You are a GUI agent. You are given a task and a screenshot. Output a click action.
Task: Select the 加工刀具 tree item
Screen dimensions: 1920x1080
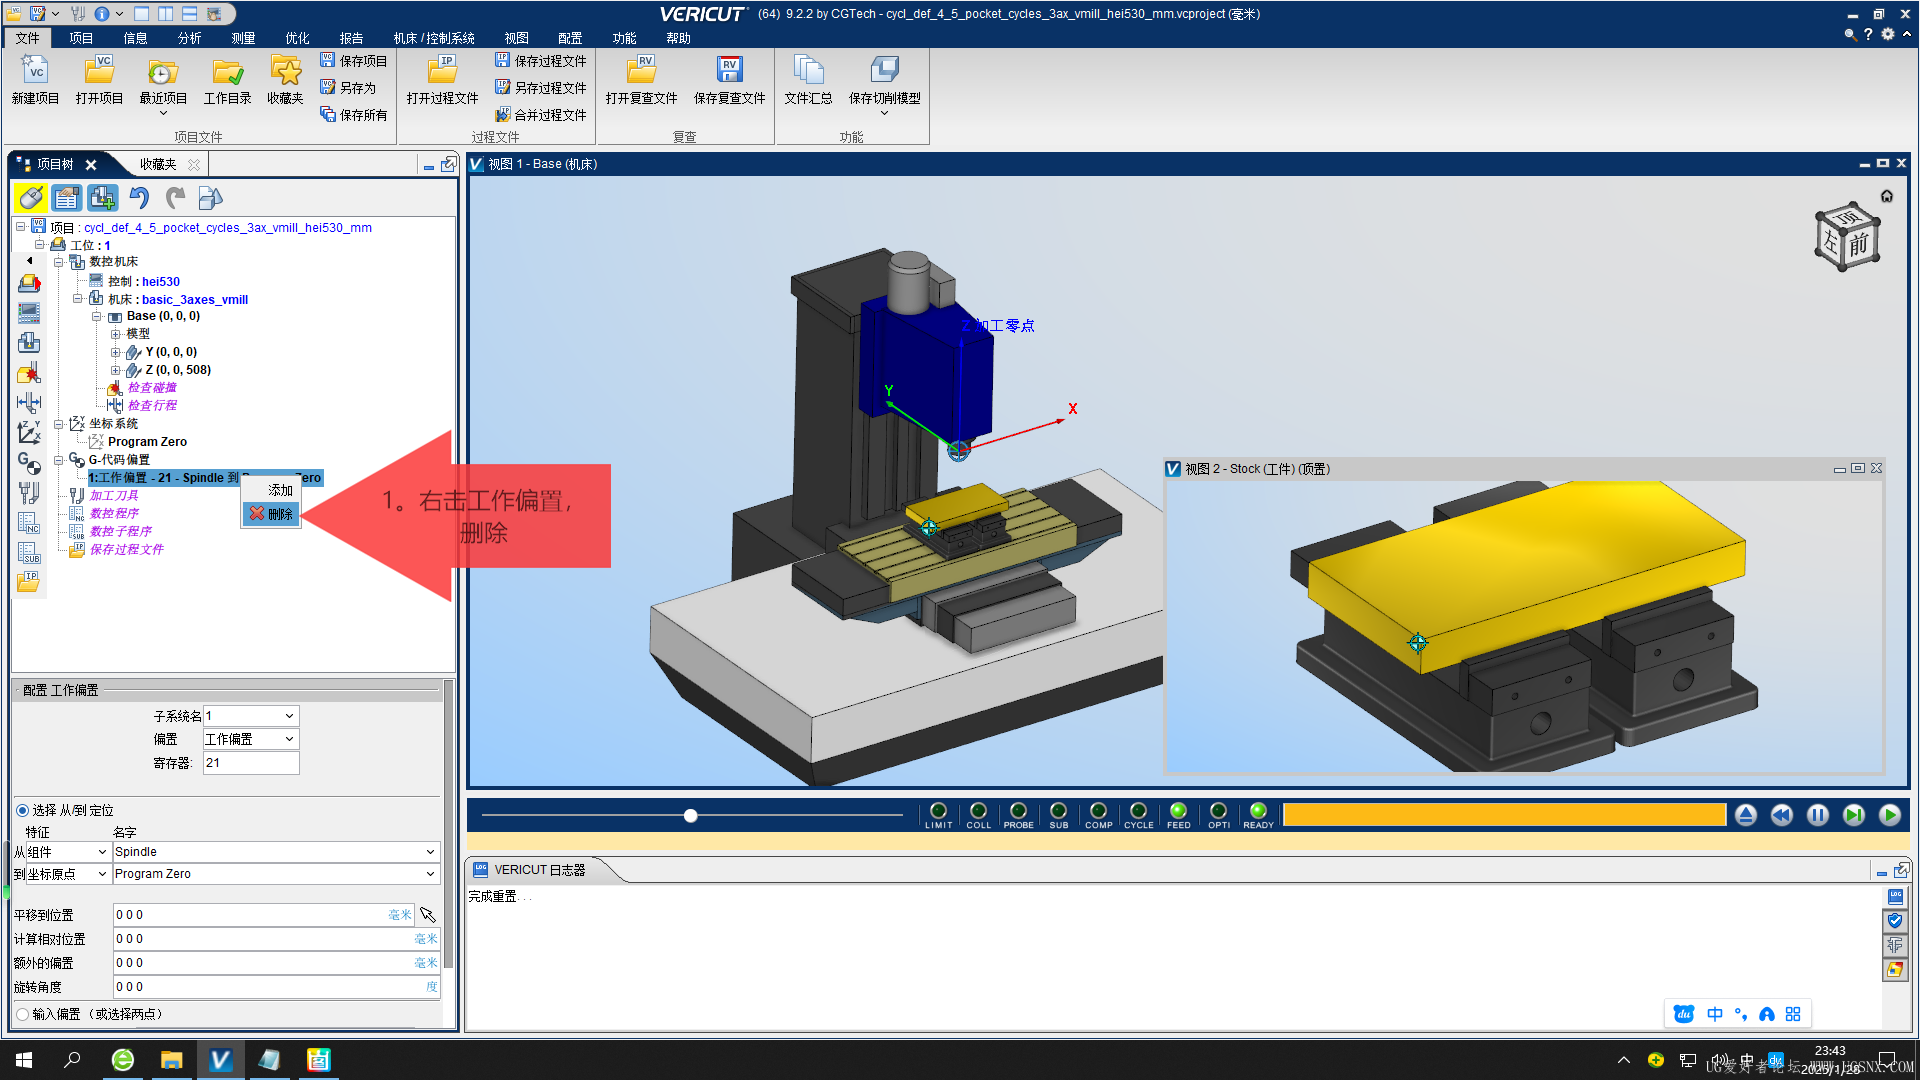[114, 496]
